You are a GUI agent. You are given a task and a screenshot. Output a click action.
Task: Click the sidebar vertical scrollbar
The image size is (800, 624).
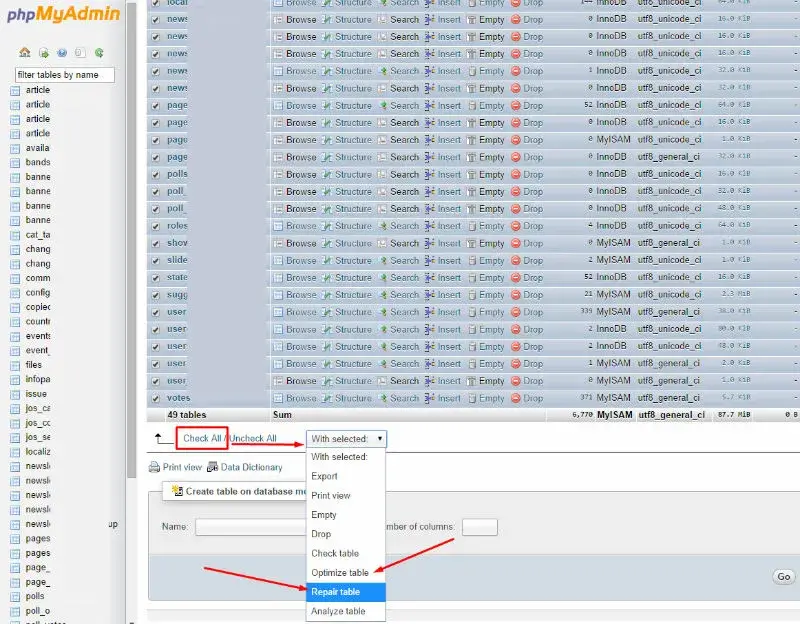click(132, 240)
